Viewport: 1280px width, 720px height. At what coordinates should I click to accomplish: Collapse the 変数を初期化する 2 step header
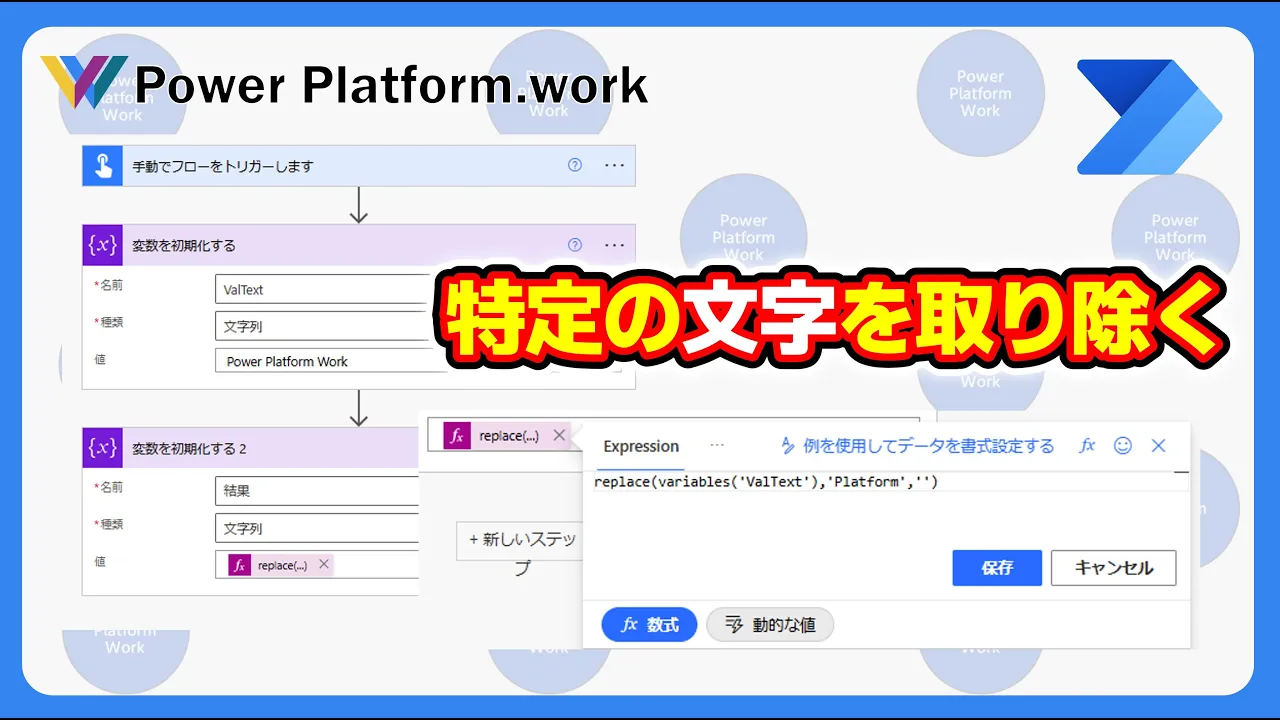[251, 448]
